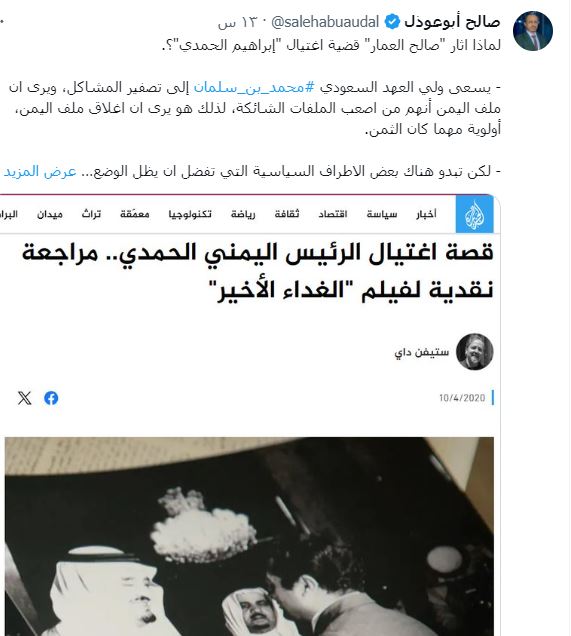Screen dimensions: 571x636
Task: Share article via Facebook icon
Action: click(51, 398)
